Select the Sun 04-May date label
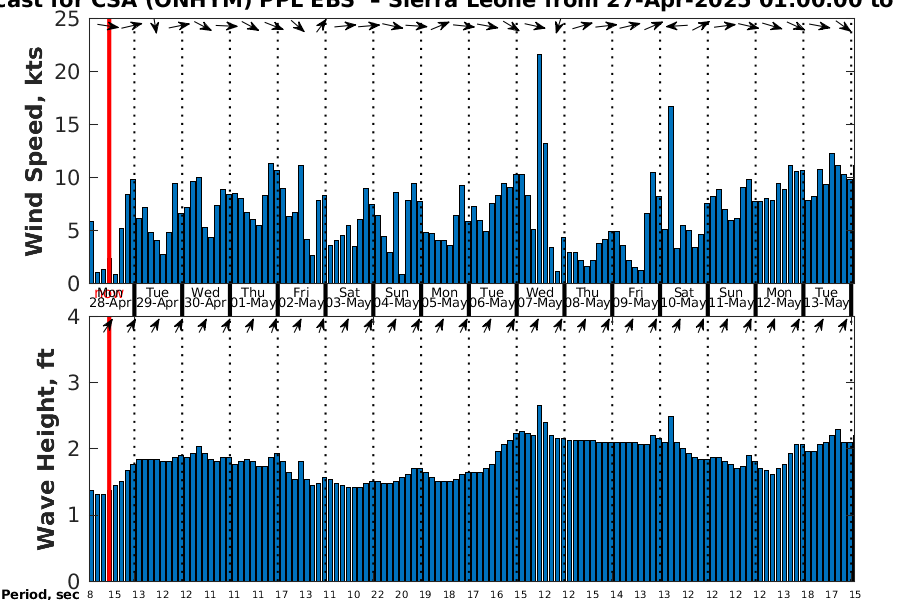 click(x=397, y=298)
